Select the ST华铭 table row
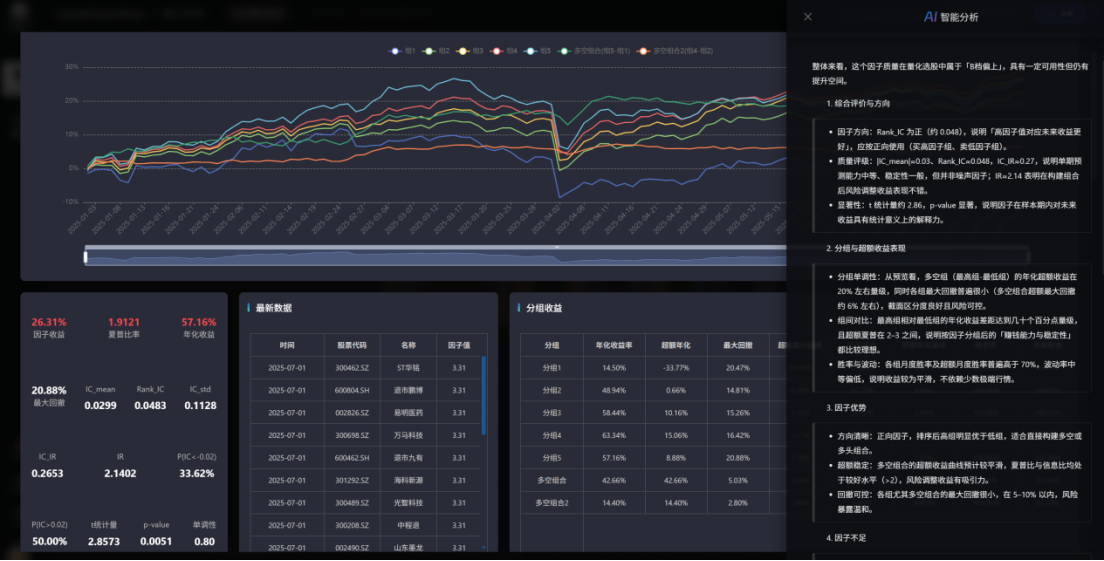1104x561 pixels. 368,368
